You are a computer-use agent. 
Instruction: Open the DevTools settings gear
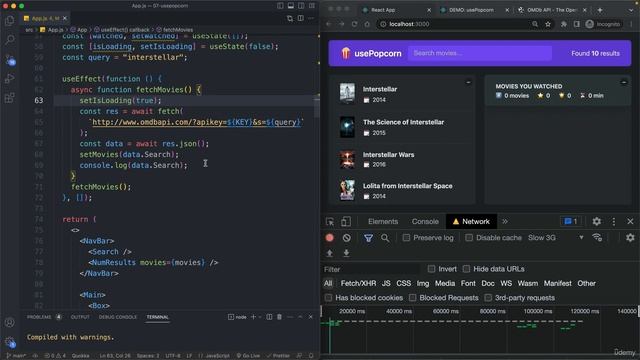click(596, 221)
